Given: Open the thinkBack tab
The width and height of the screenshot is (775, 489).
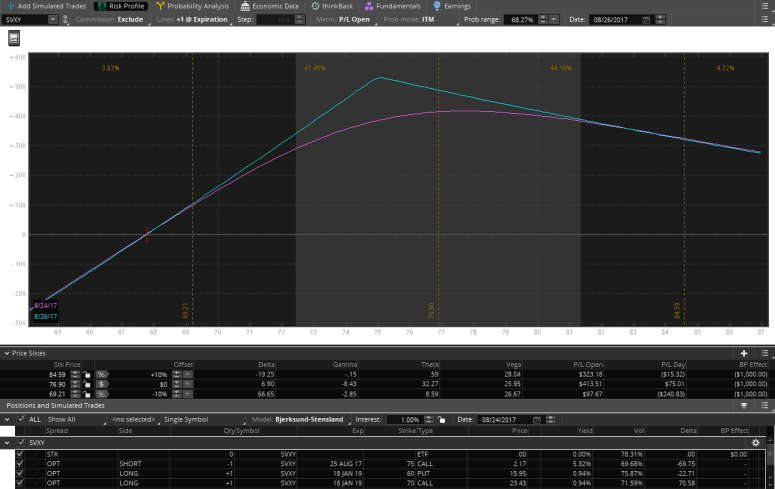Looking at the screenshot, I should coord(329,6).
